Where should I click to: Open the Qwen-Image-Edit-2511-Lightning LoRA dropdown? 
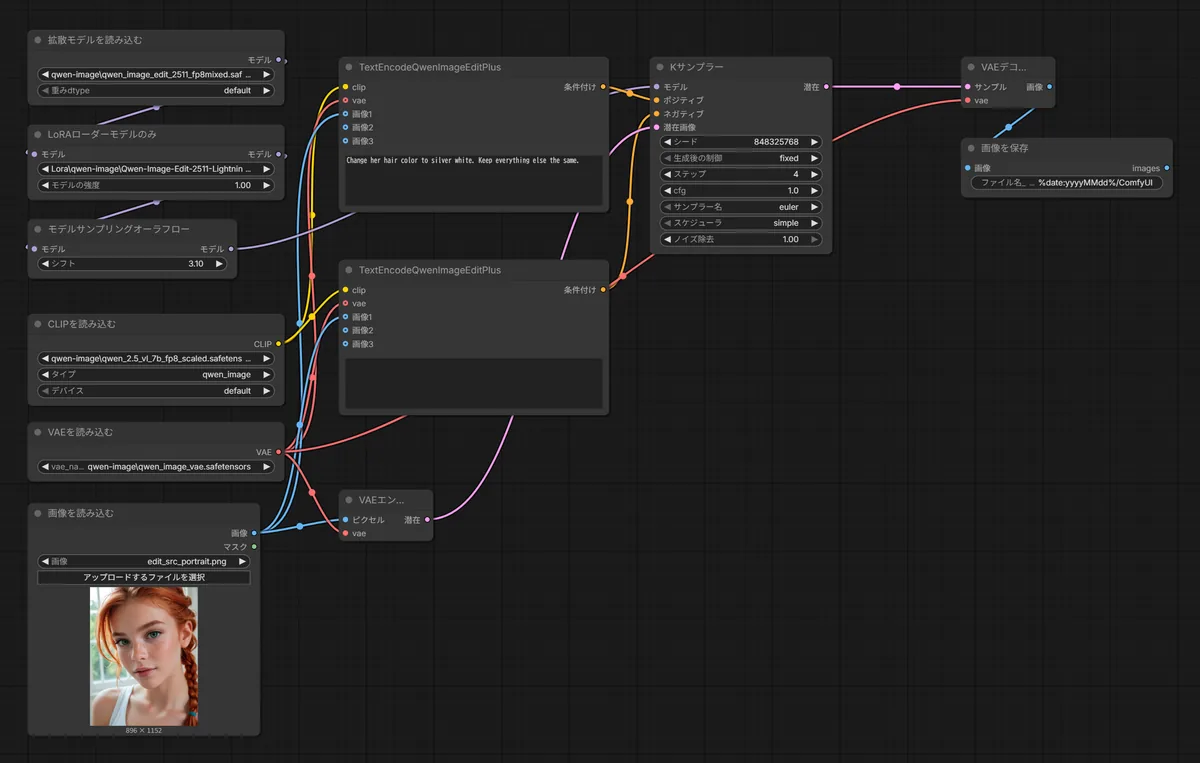[156, 169]
